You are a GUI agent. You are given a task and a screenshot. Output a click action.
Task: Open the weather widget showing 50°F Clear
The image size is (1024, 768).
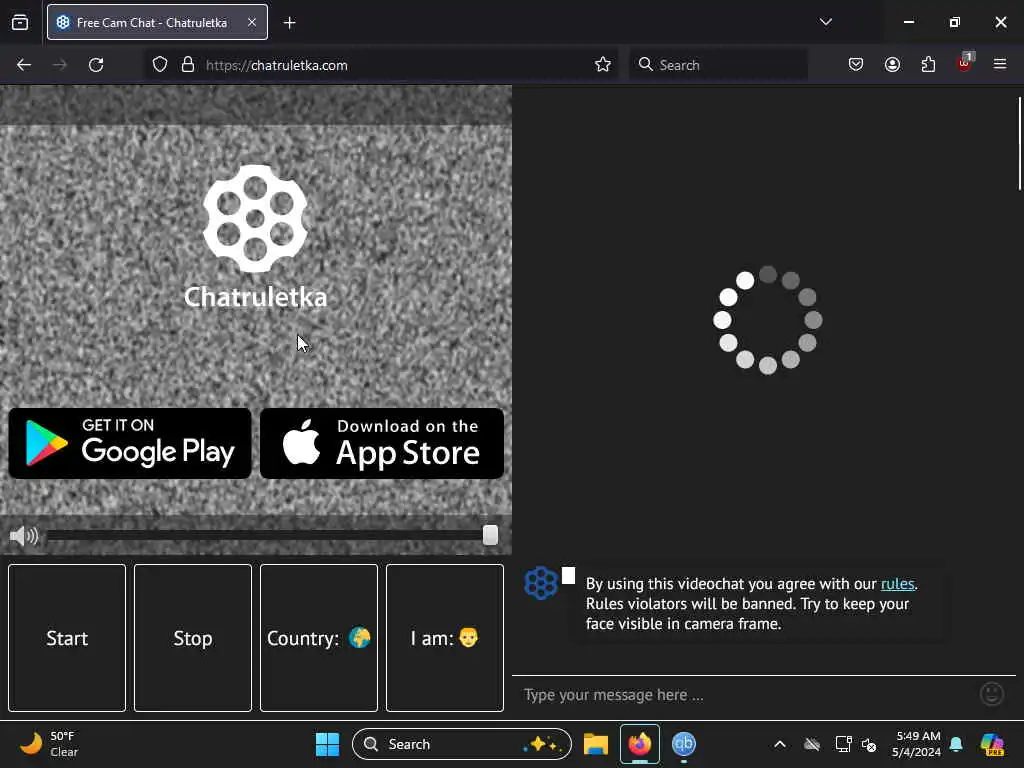[x=49, y=744]
